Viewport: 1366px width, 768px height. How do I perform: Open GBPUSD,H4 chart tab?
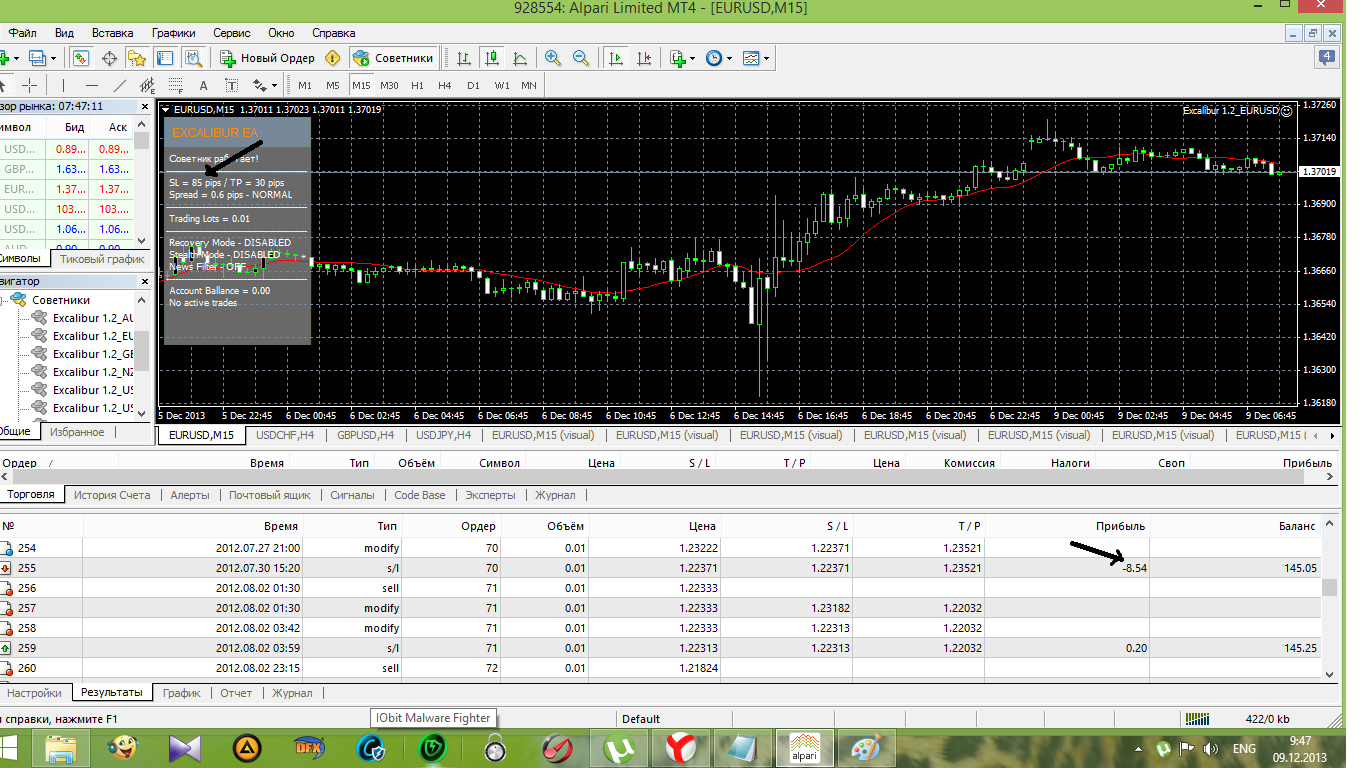366,435
